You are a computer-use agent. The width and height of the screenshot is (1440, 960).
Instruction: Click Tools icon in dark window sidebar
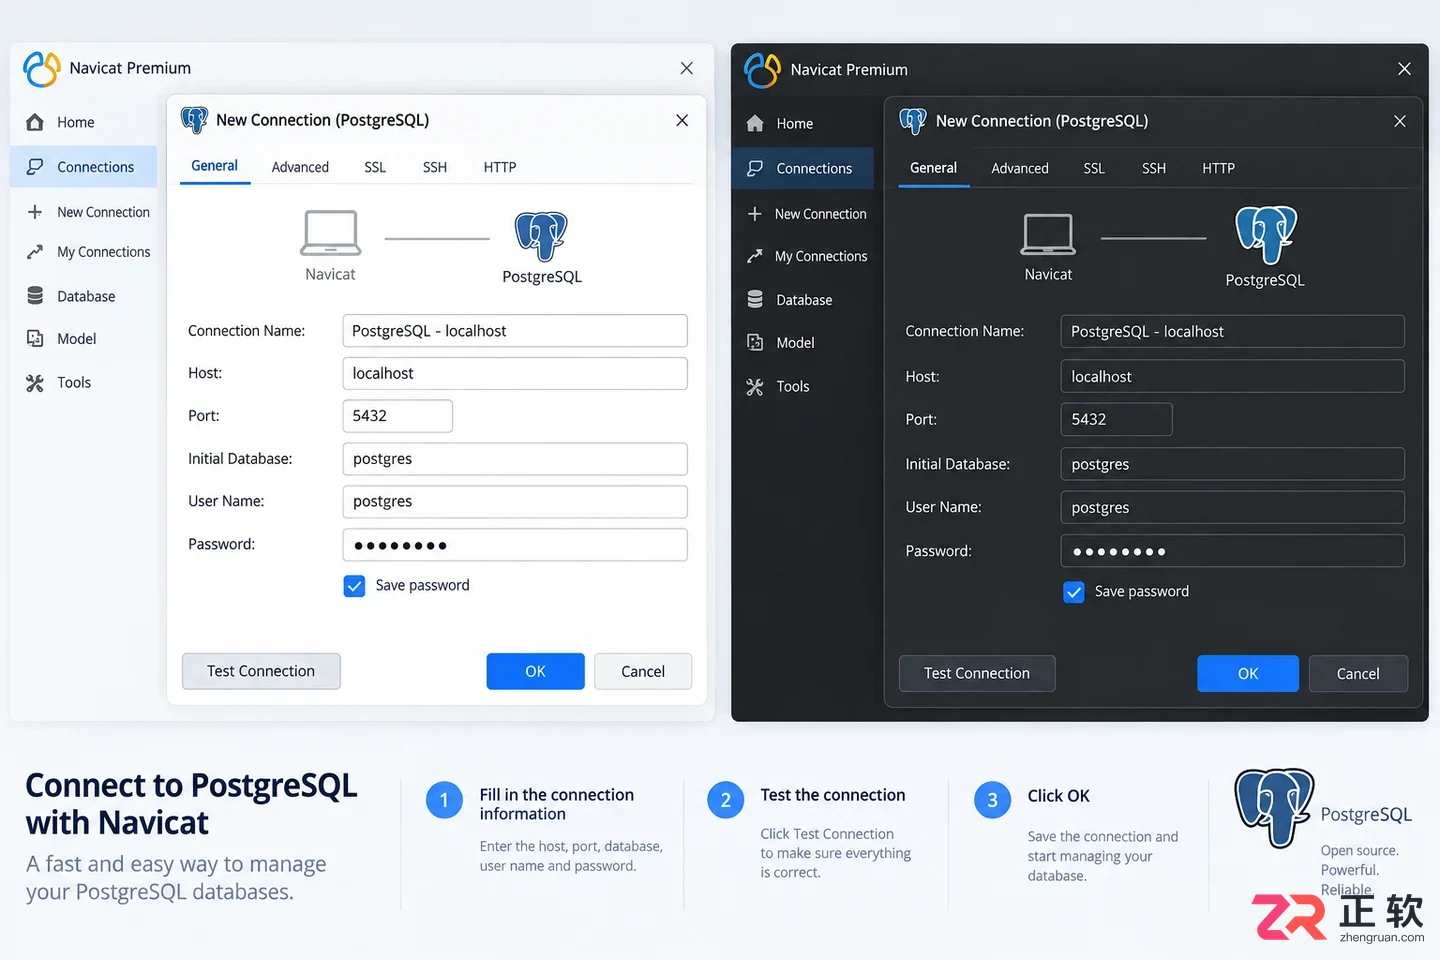pyautogui.click(x=755, y=386)
